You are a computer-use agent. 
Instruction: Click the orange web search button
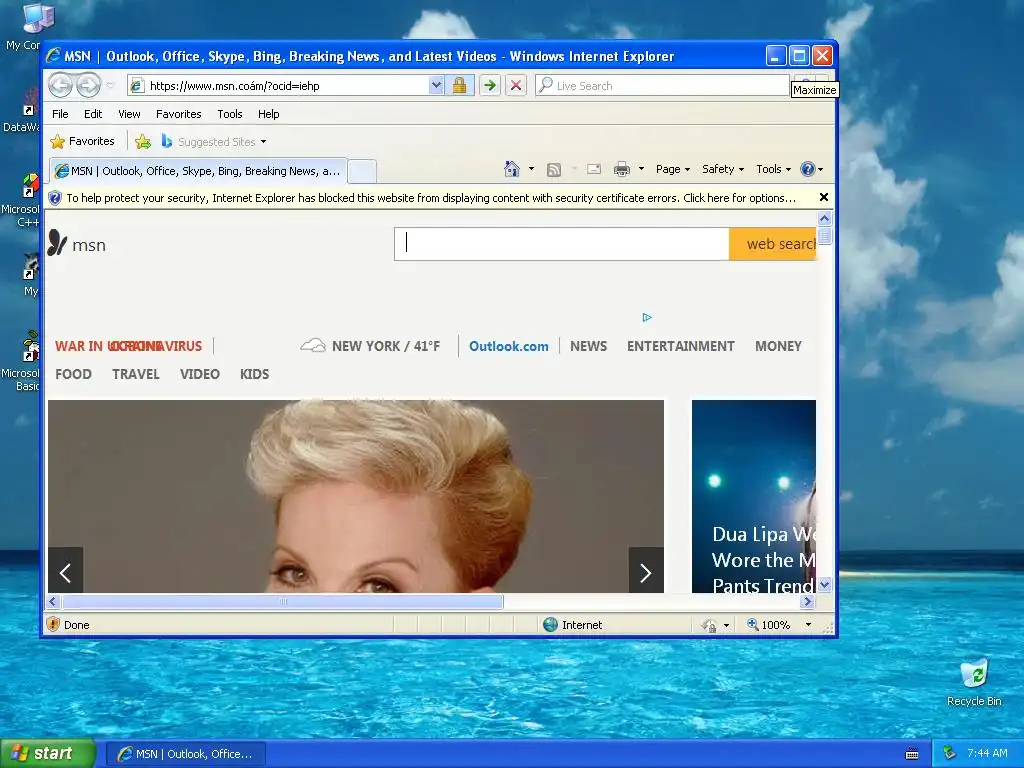click(773, 244)
